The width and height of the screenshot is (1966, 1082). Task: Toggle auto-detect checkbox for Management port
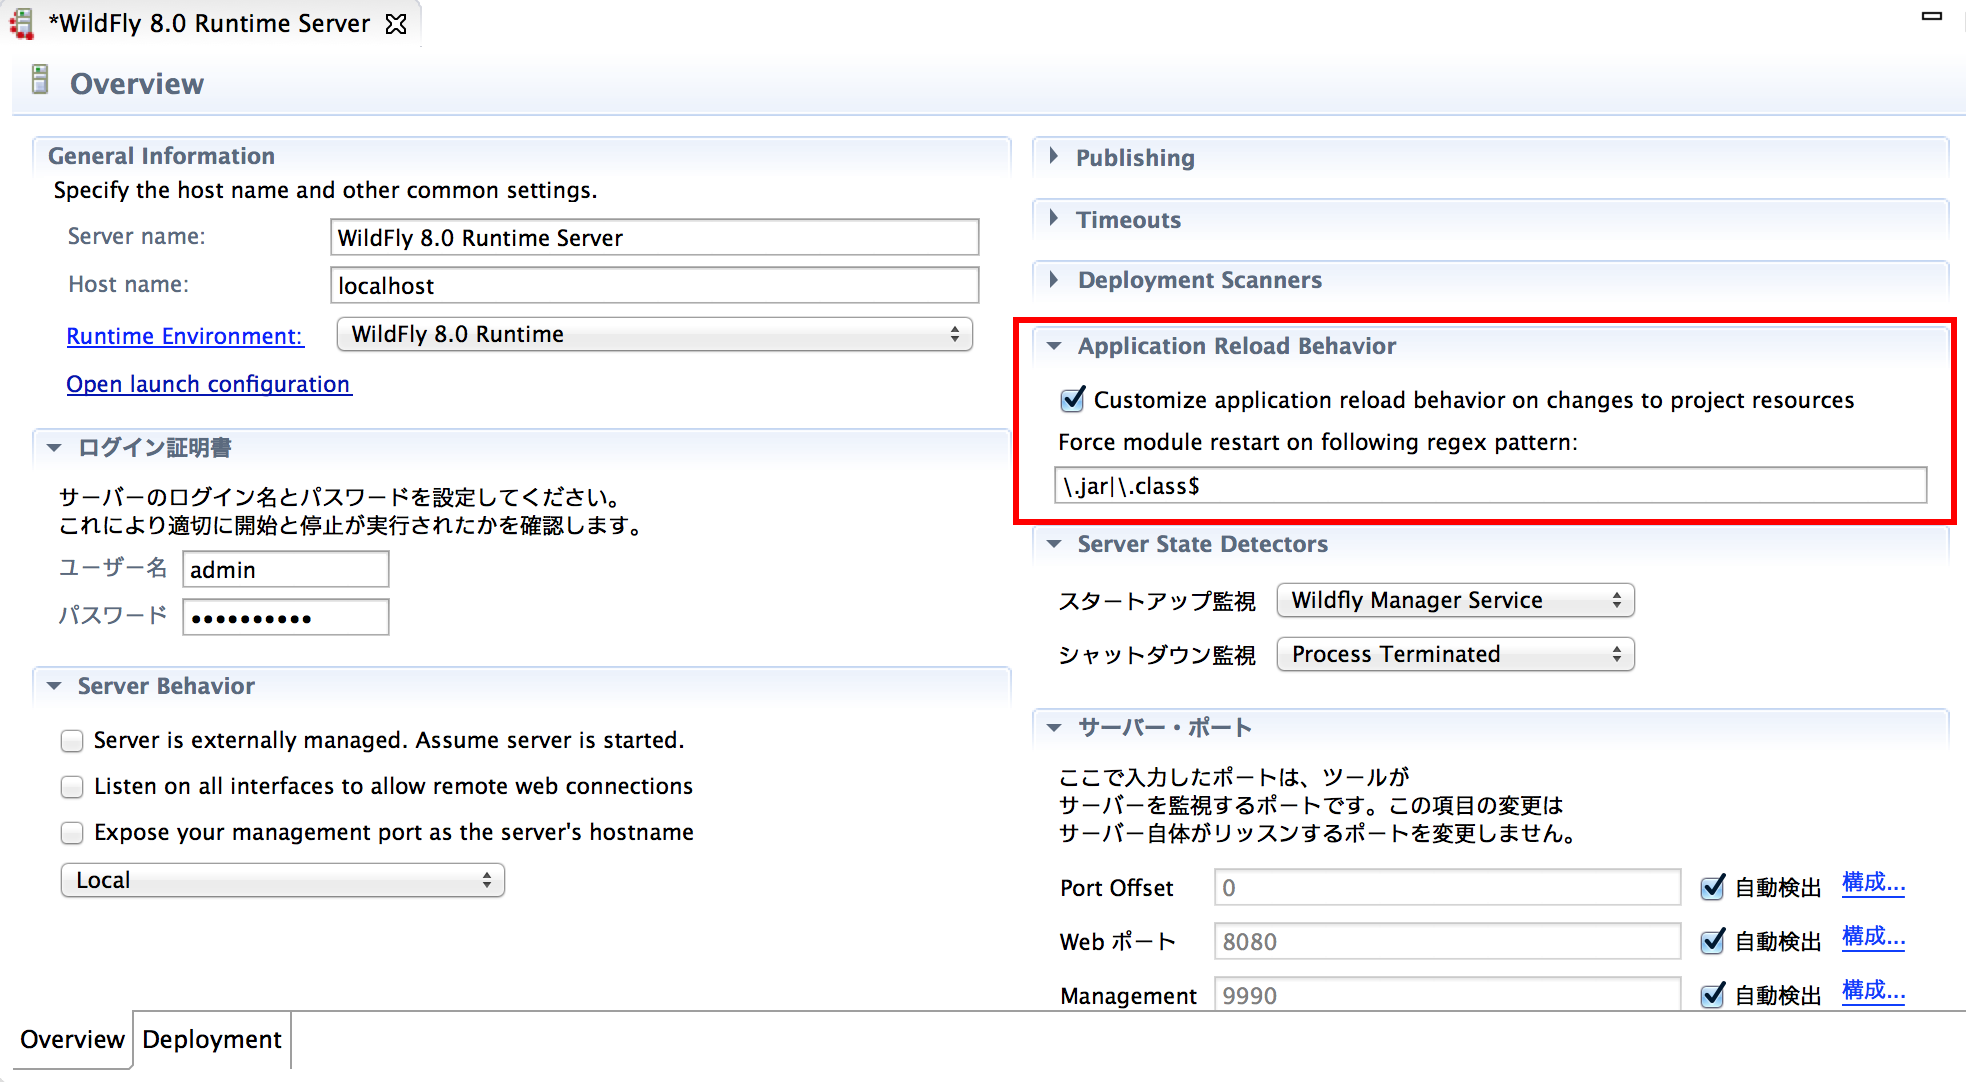click(1713, 995)
